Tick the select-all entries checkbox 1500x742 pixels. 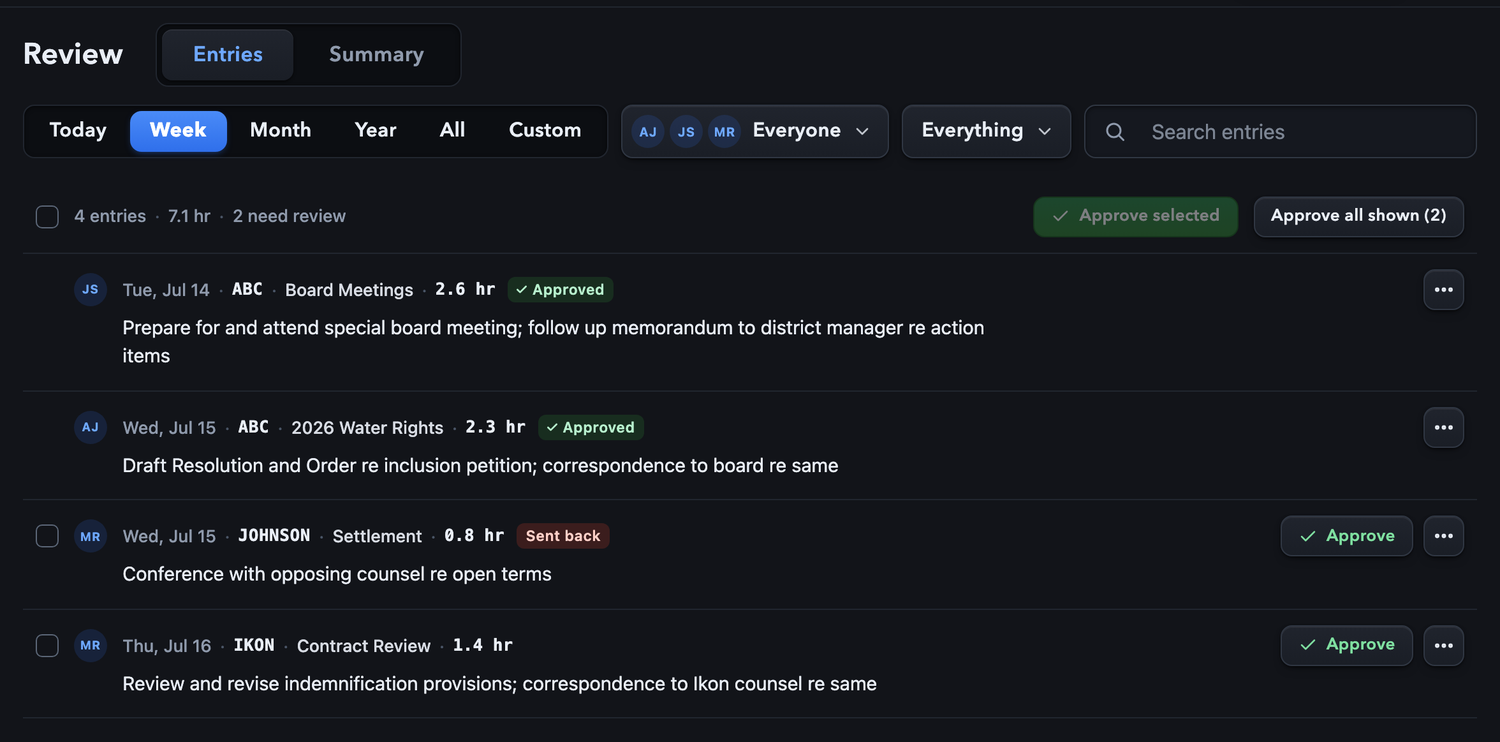[x=47, y=217]
